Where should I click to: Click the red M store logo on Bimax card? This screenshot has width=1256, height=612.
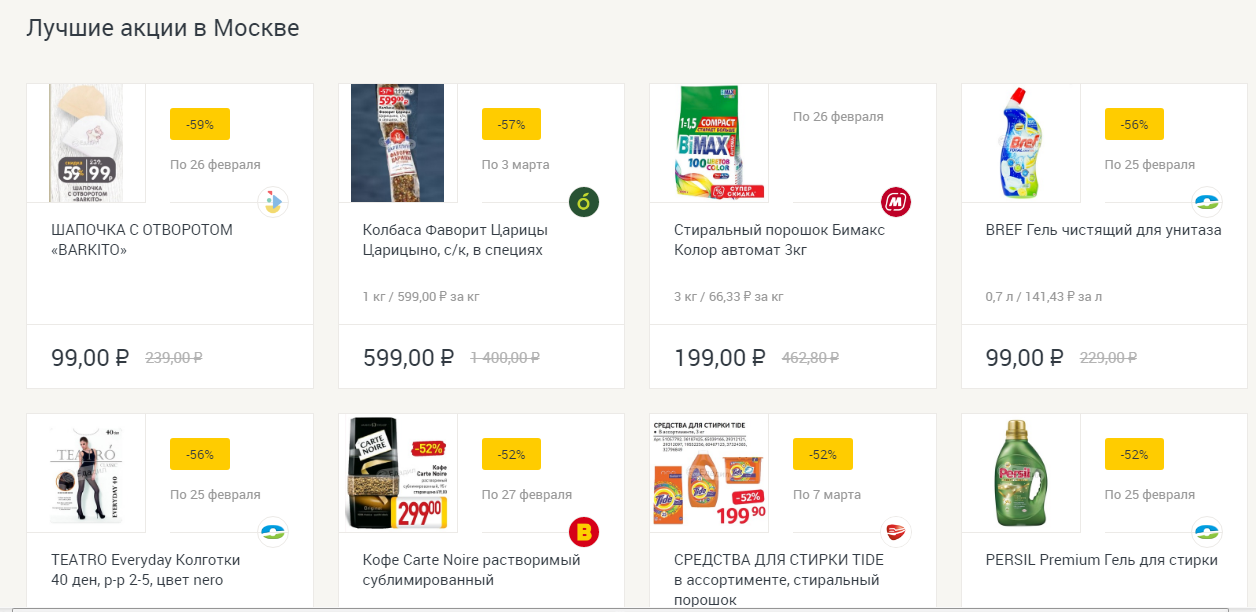pyautogui.click(x=895, y=202)
